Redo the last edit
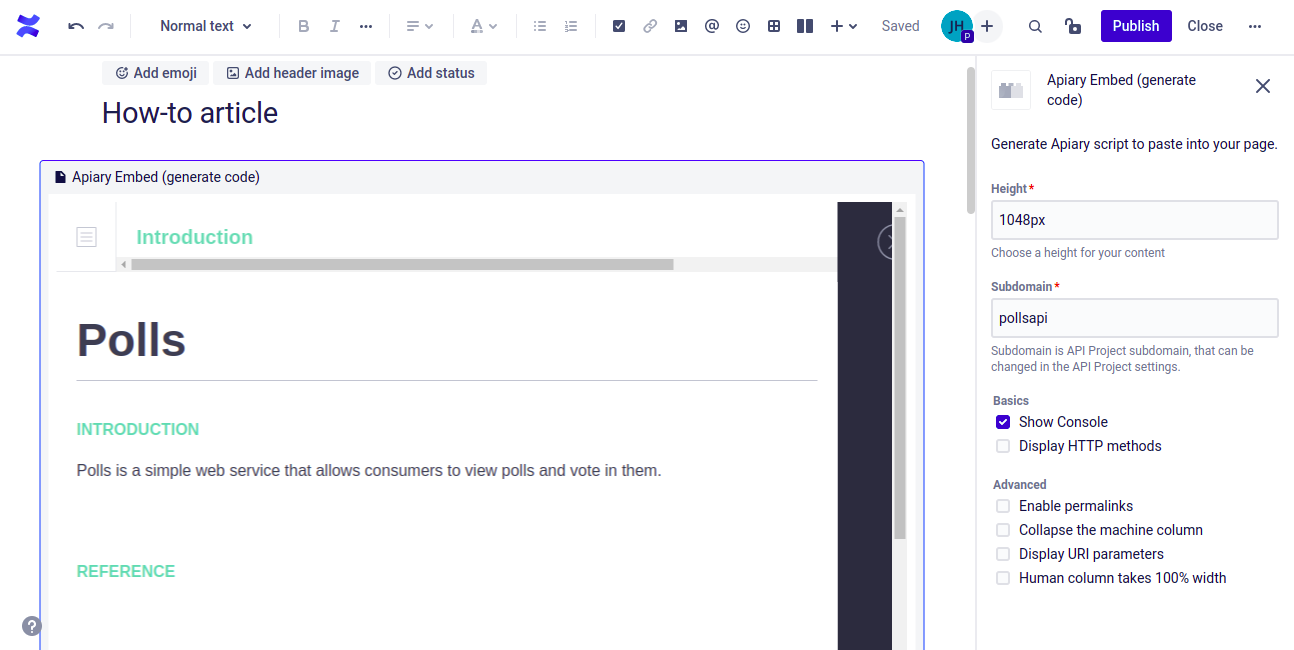 click(x=106, y=27)
